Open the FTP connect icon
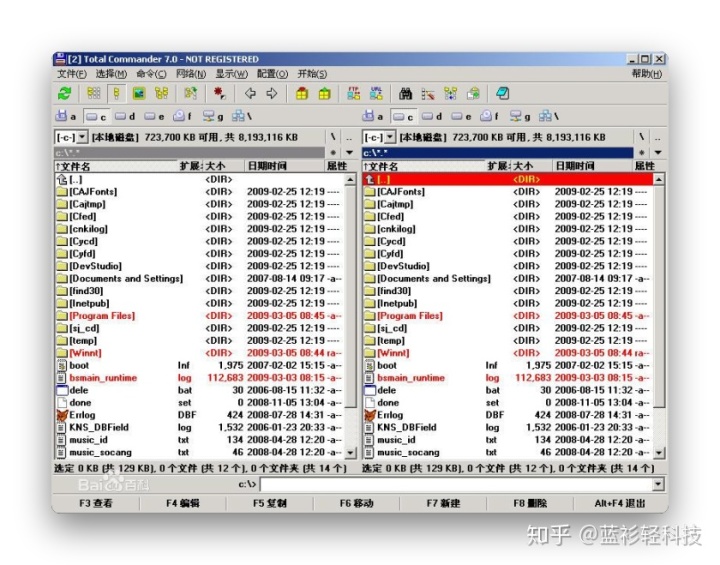Image resolution: width=720 pixels, height=565 pixels. (x=353, y=94)
